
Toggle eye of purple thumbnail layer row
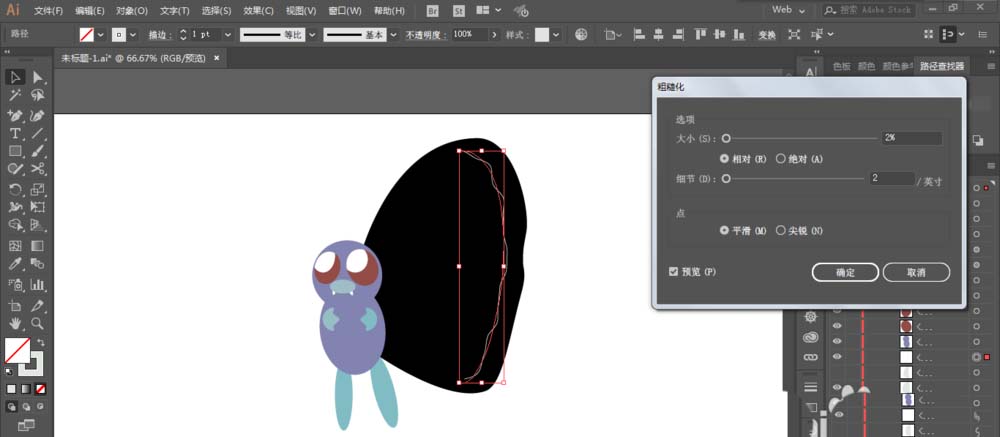click(837, 341)
